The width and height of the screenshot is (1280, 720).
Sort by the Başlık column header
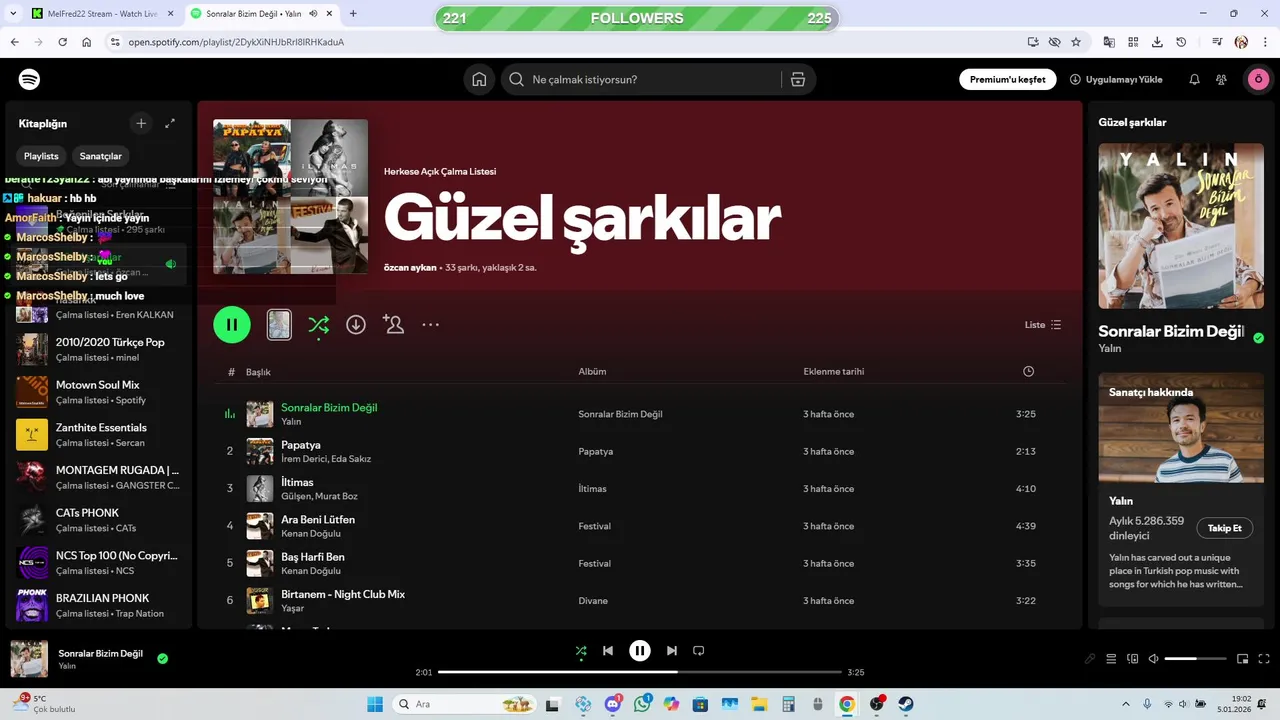[x=258, y=372]
